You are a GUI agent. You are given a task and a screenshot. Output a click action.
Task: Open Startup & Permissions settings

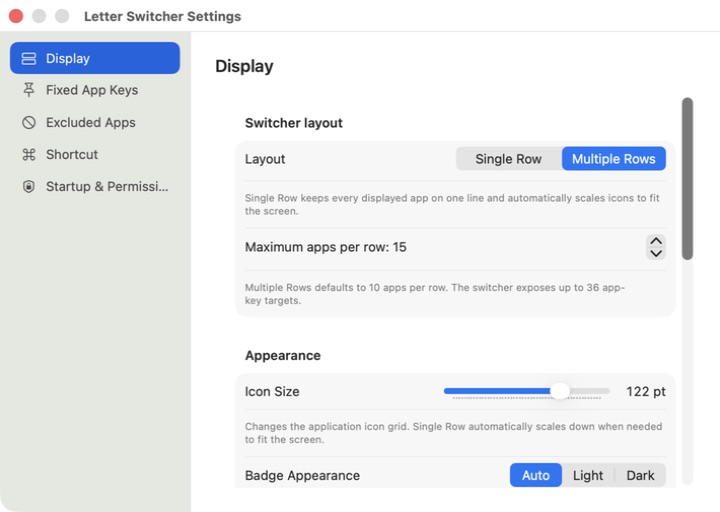(95, 186)
